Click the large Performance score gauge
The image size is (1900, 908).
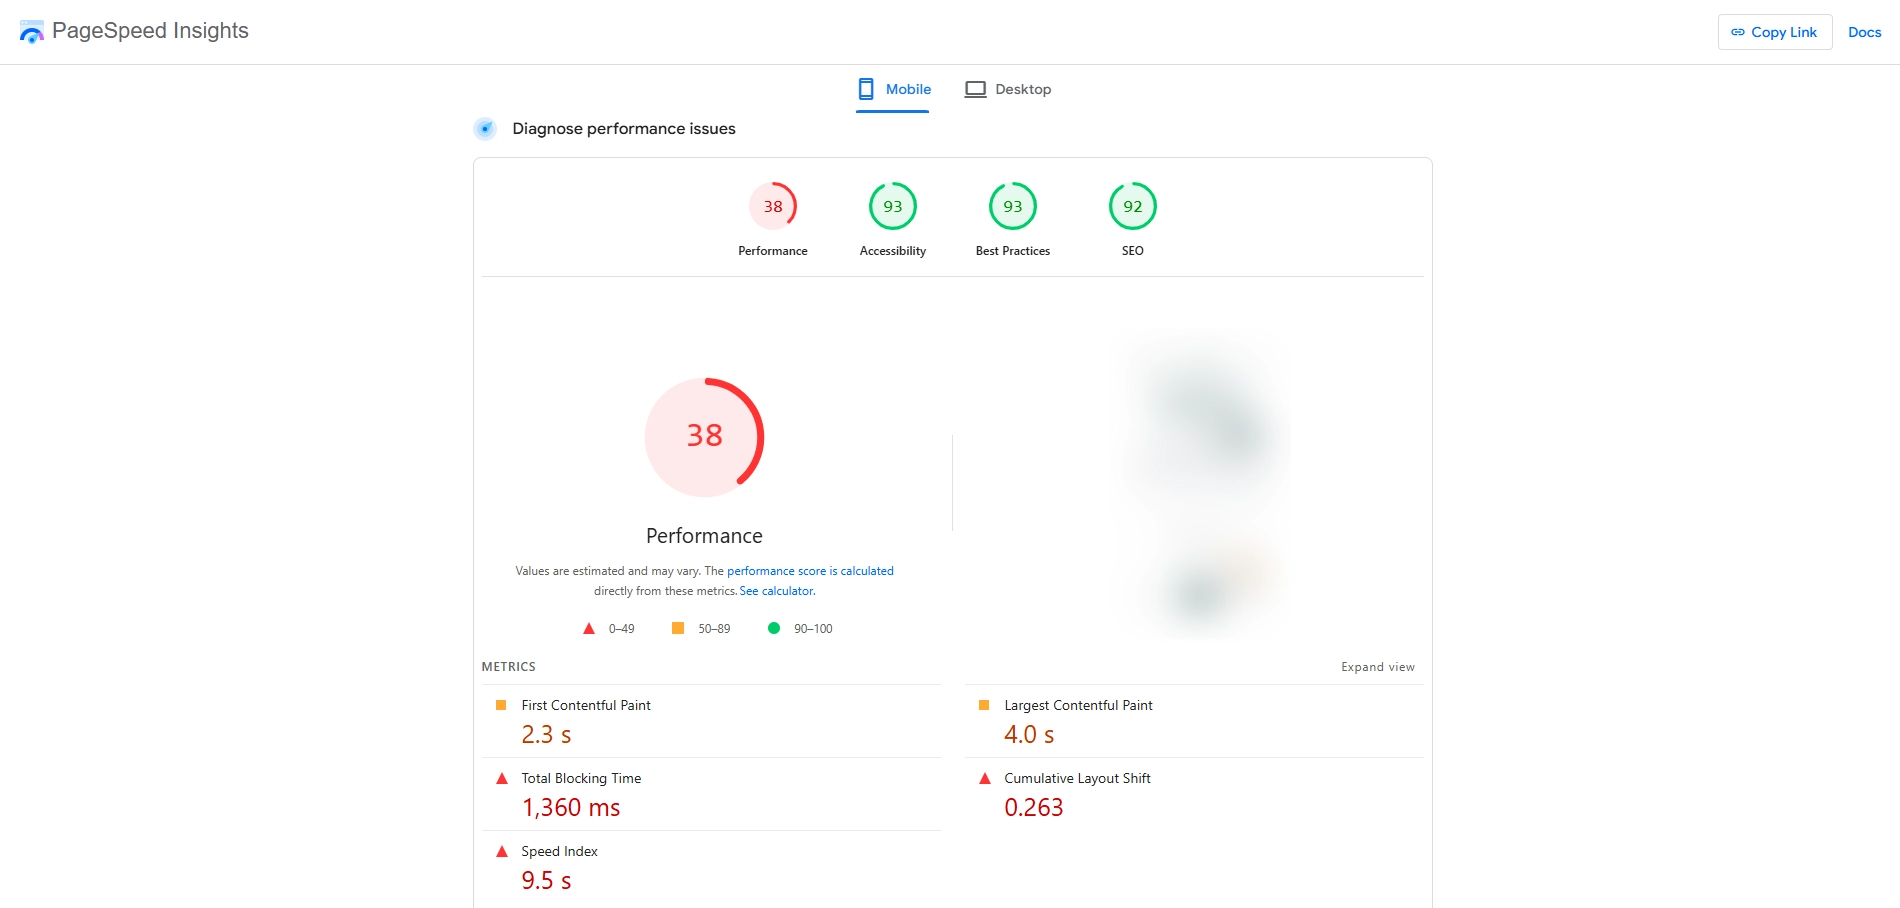[704, 437]
